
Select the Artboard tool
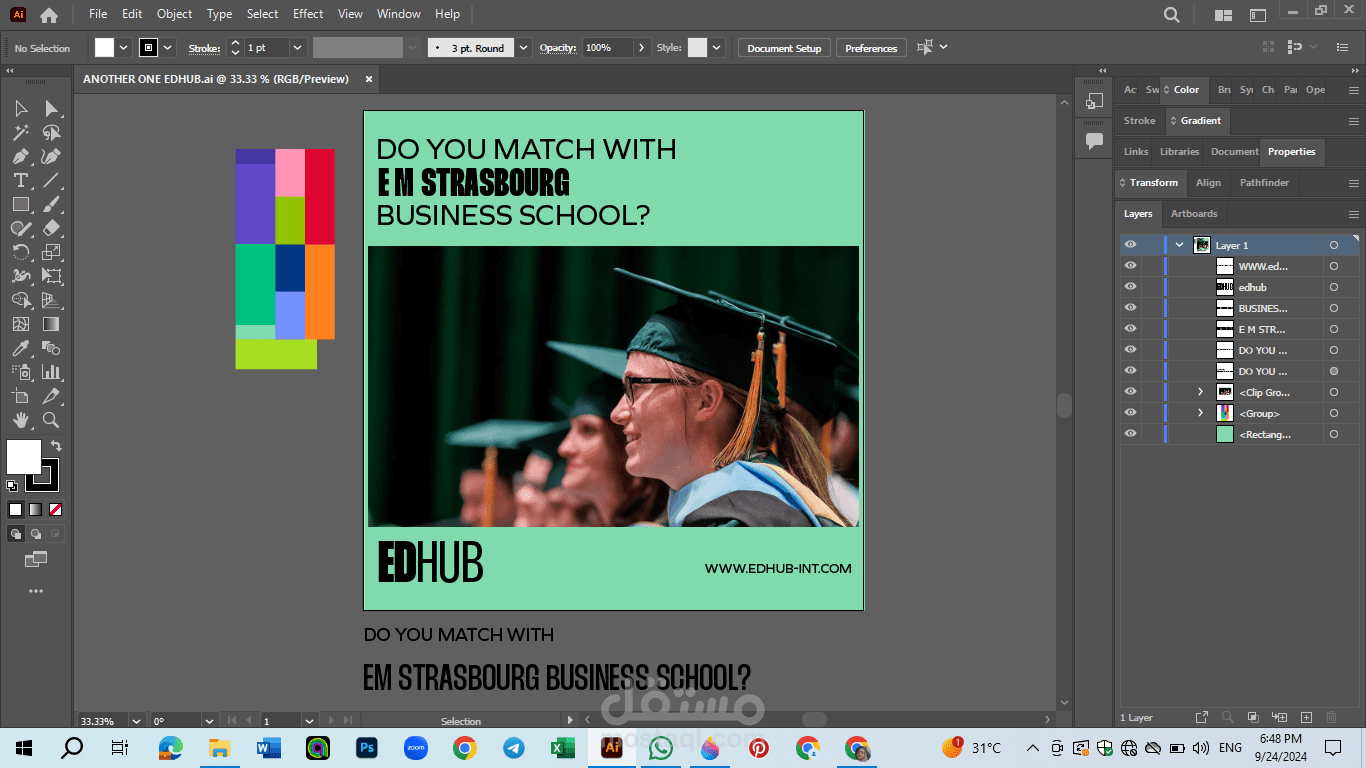pyautogui.click(x=21, y=396)
